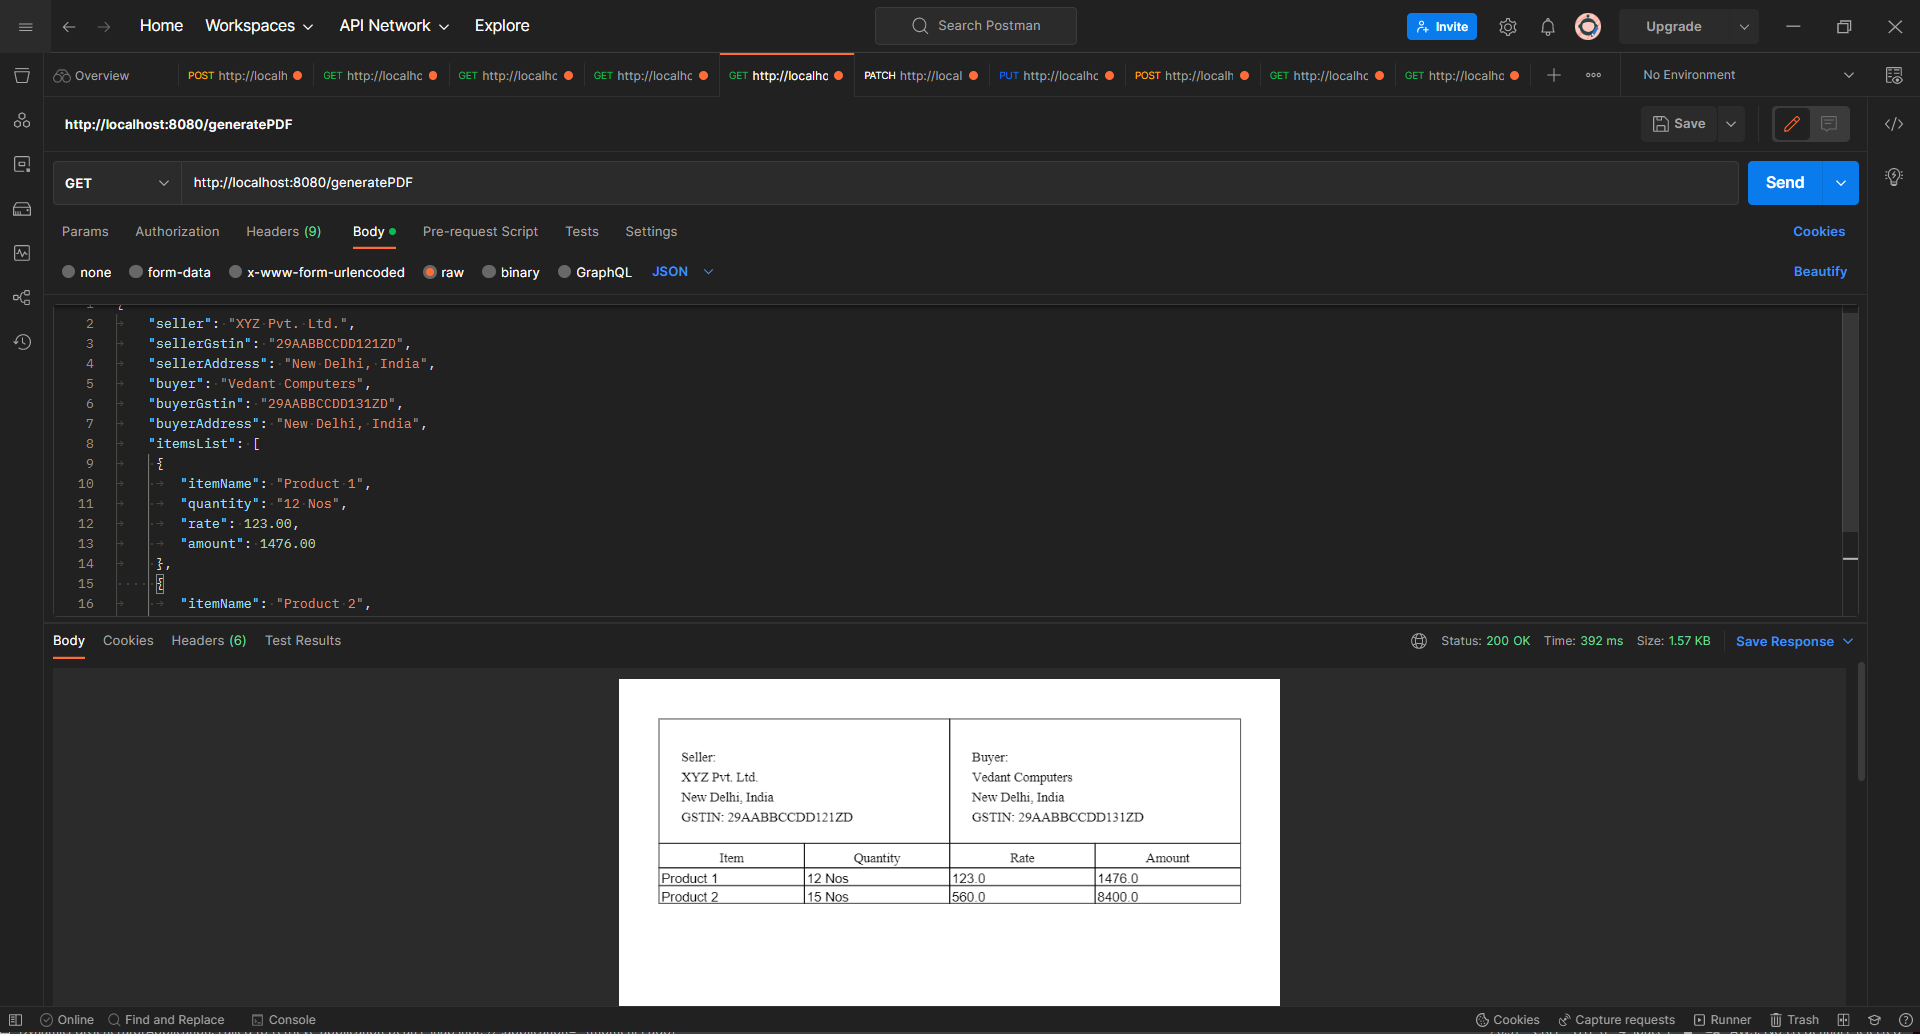Open the code snippet panel on the right
This screenshot has width=1920, height=1034.
1894,124
